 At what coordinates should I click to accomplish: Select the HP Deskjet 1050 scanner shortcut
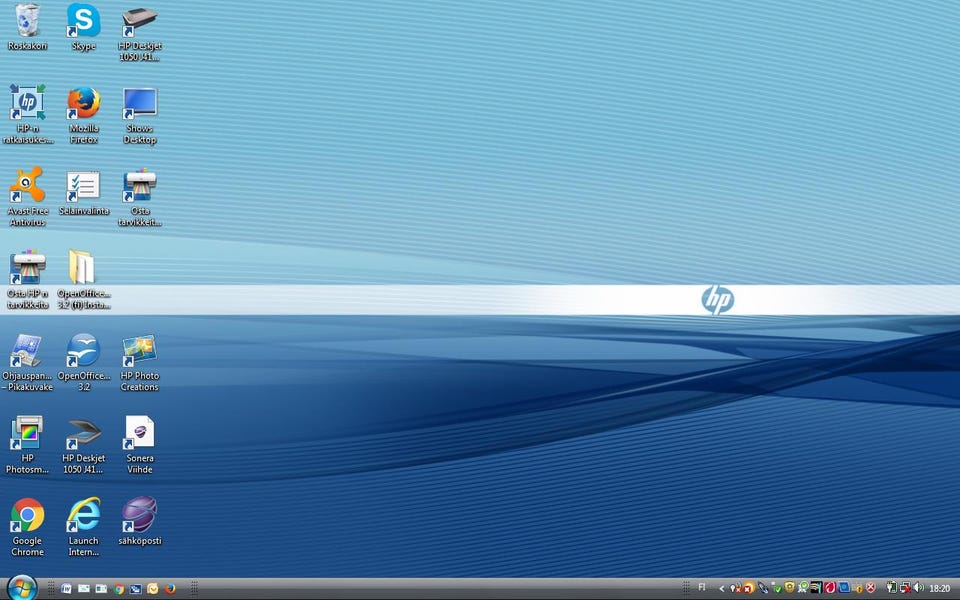(x=84, y=444)
